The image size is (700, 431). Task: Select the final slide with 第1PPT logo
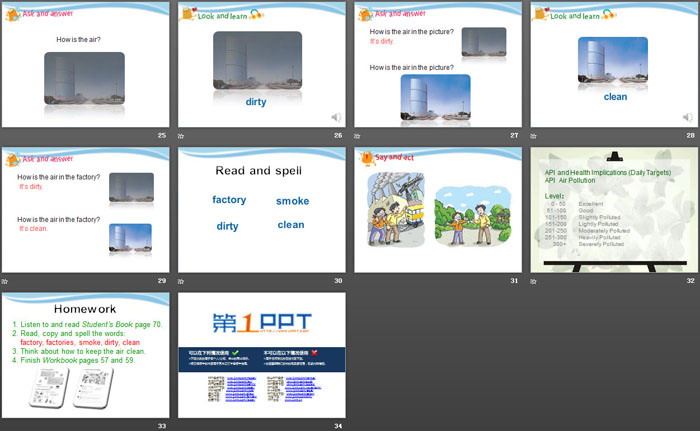coord(261,355)
